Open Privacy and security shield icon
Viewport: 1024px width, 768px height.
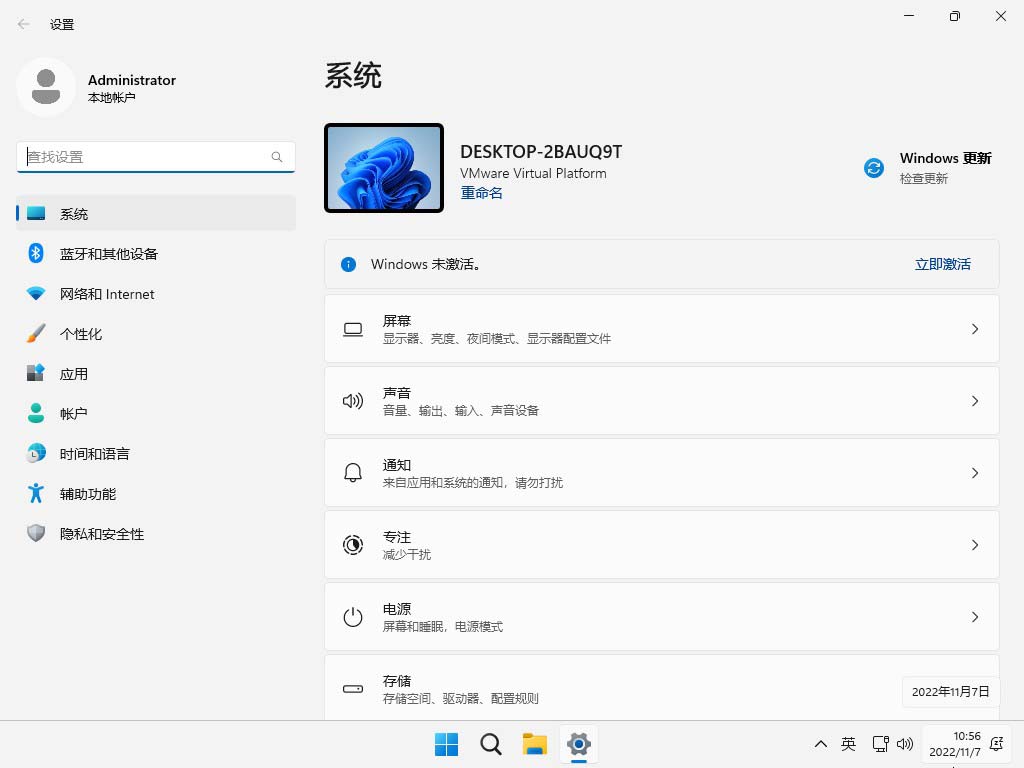(36, 534)
